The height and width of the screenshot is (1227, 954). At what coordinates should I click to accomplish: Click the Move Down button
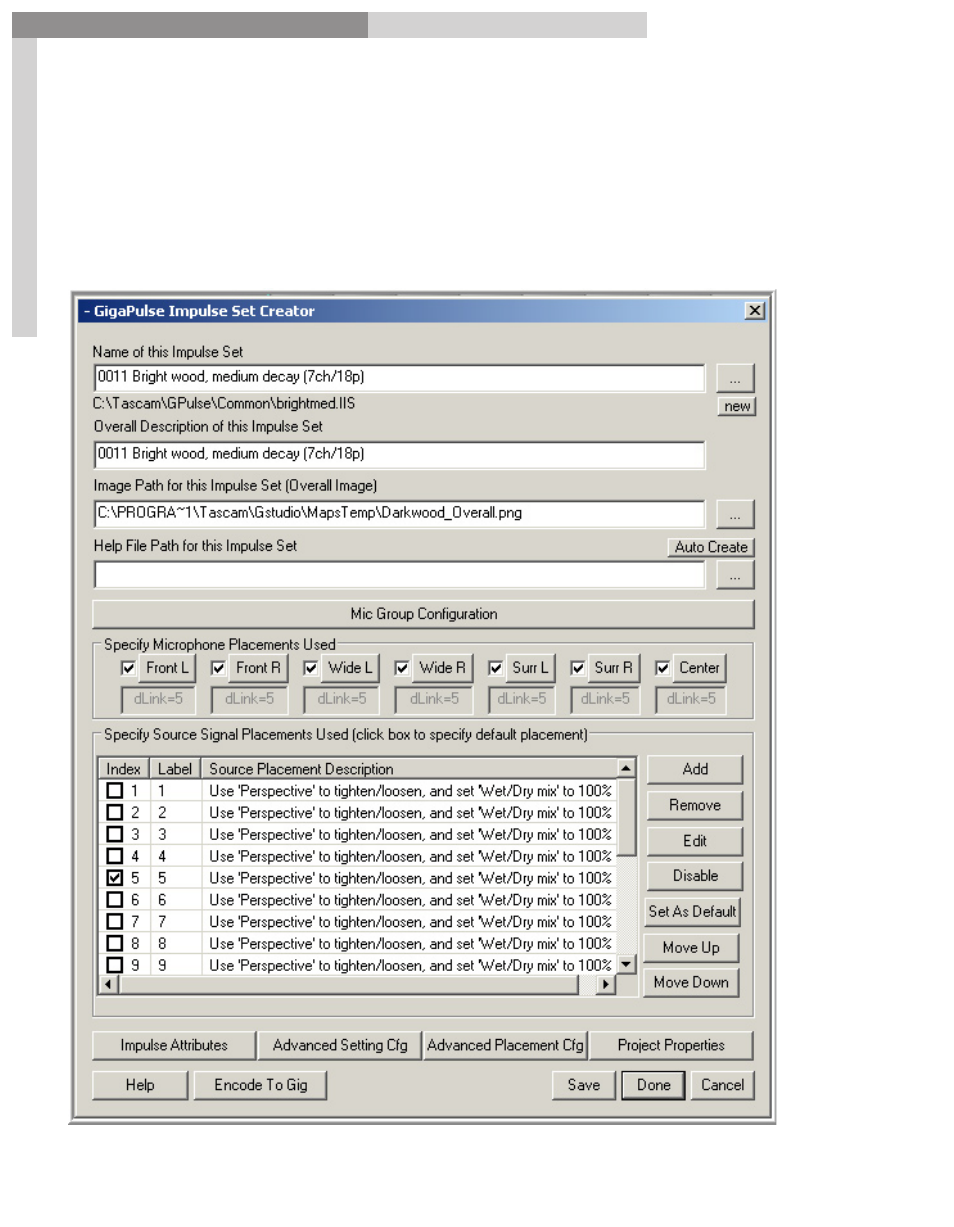point(690,982)
